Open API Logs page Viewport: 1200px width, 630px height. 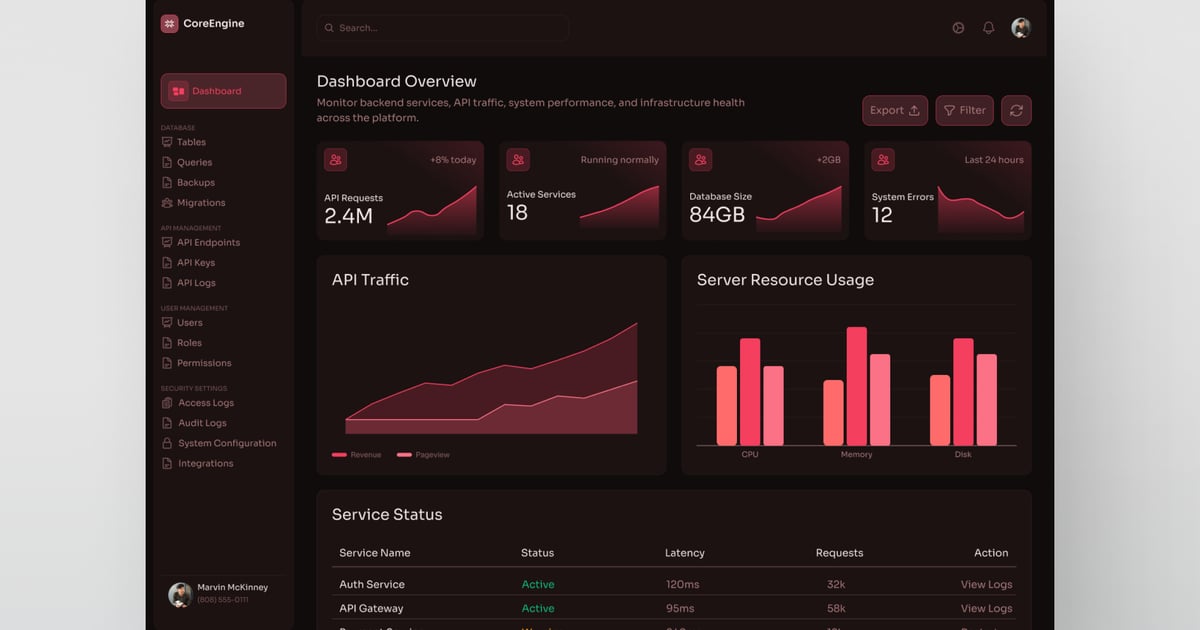[196, 283]
